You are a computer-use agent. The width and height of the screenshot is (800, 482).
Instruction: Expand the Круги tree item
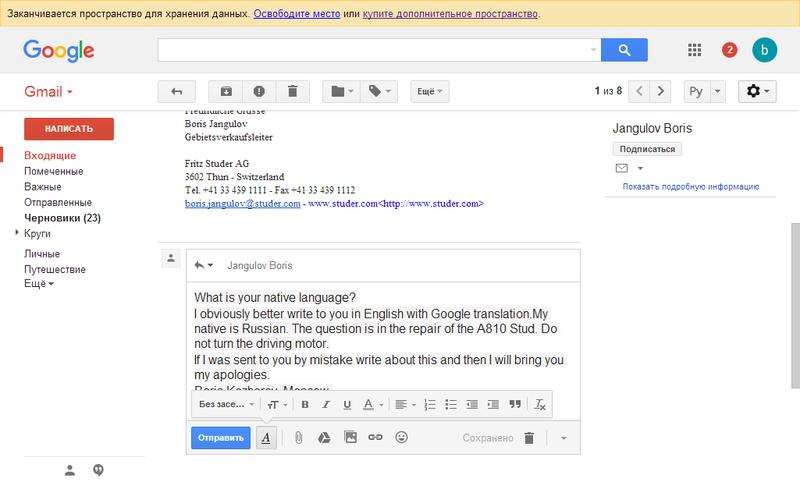coord(17,233)
